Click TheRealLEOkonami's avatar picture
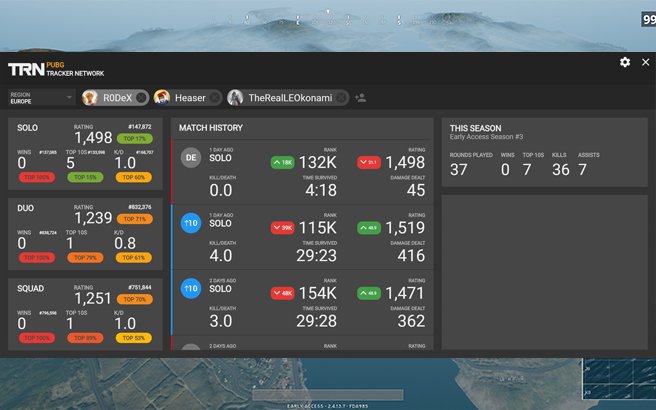 (235, 98)
